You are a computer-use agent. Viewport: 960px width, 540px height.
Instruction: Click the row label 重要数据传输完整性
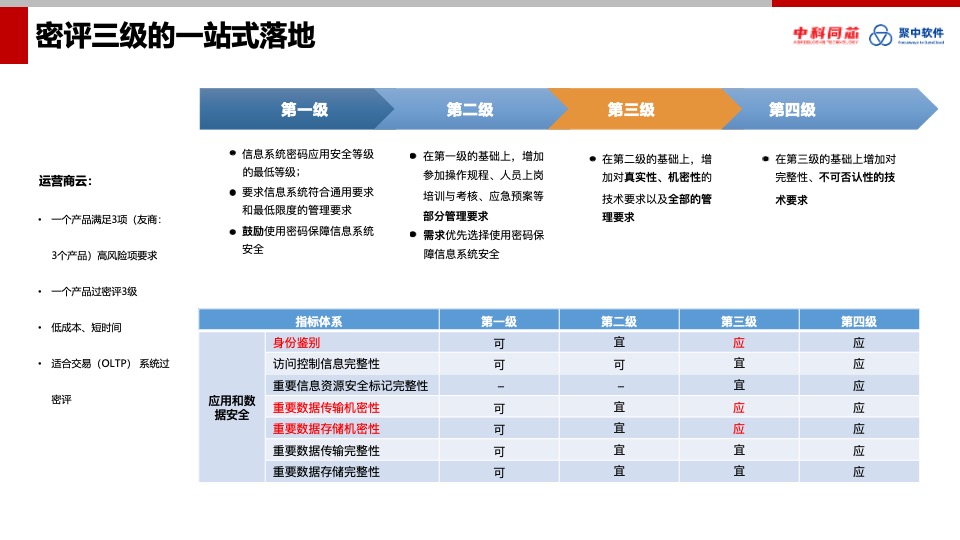[x=326, y=451]
